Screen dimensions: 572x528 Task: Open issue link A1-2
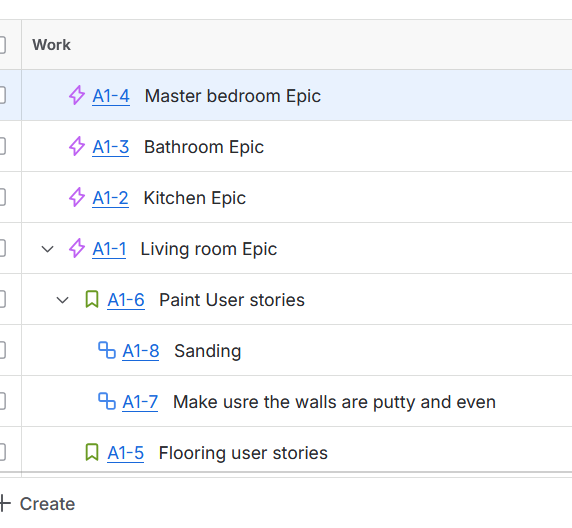(110, 198)
